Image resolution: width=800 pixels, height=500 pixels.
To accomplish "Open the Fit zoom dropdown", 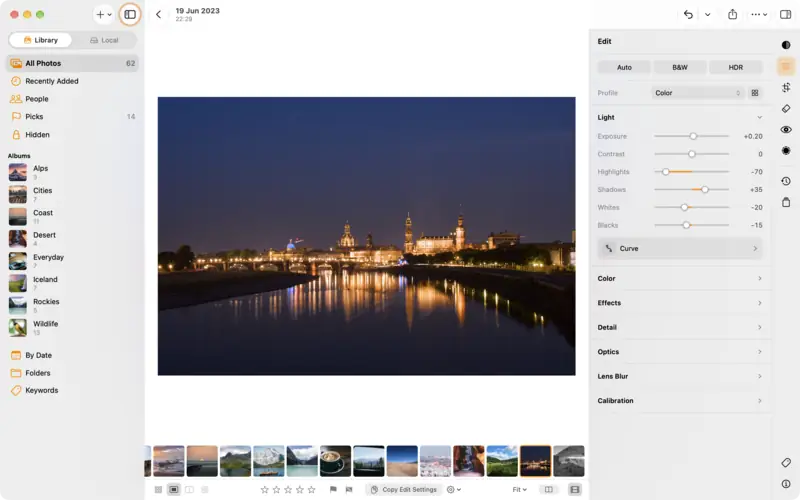I will (519, 489).
